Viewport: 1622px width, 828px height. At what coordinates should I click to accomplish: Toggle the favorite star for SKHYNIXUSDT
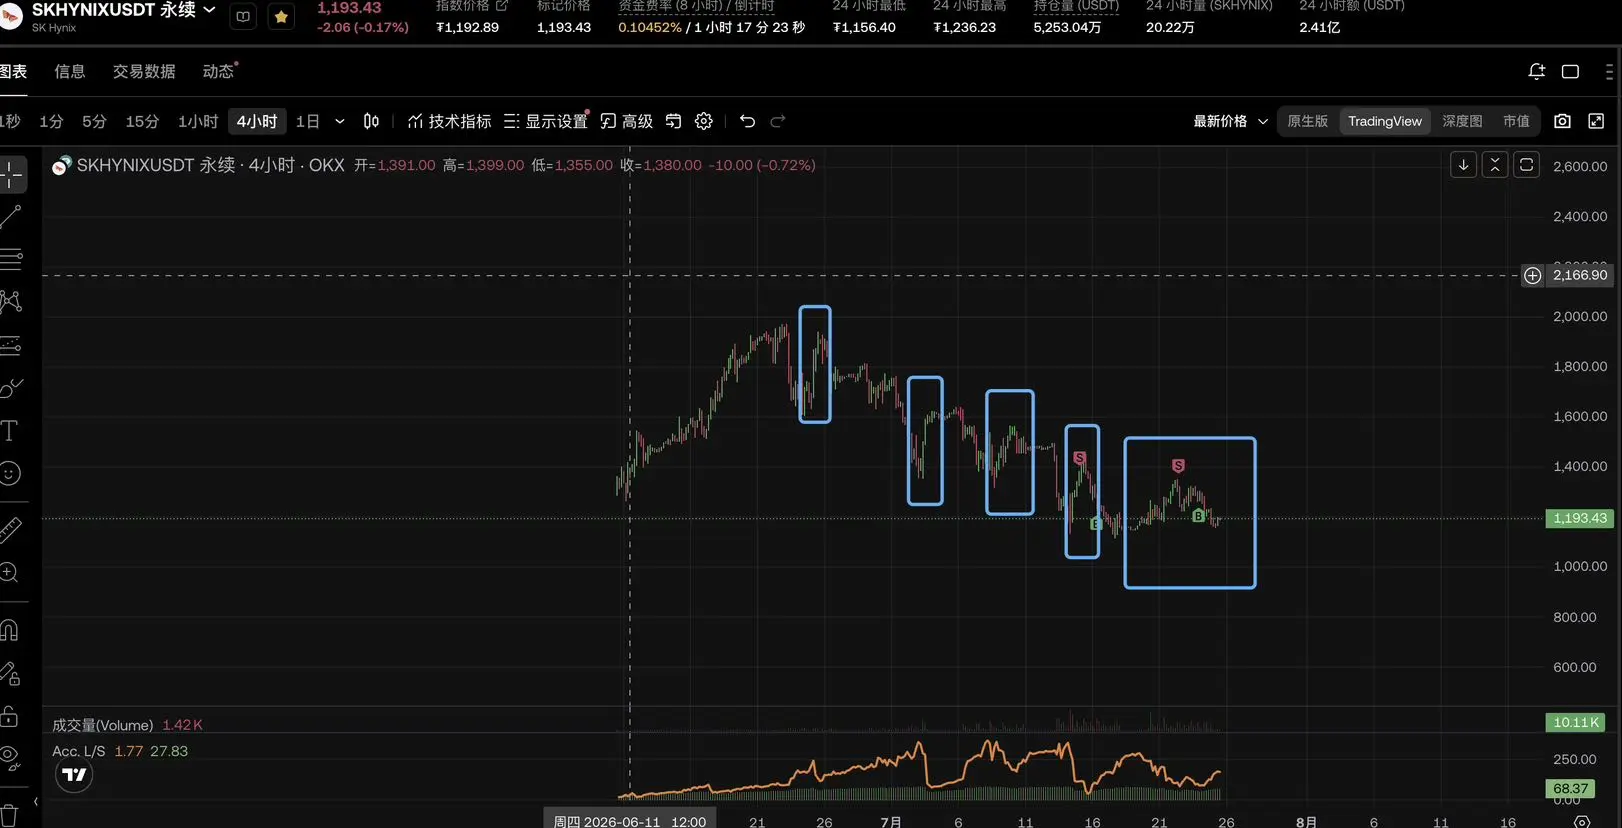tap(281, 17)
